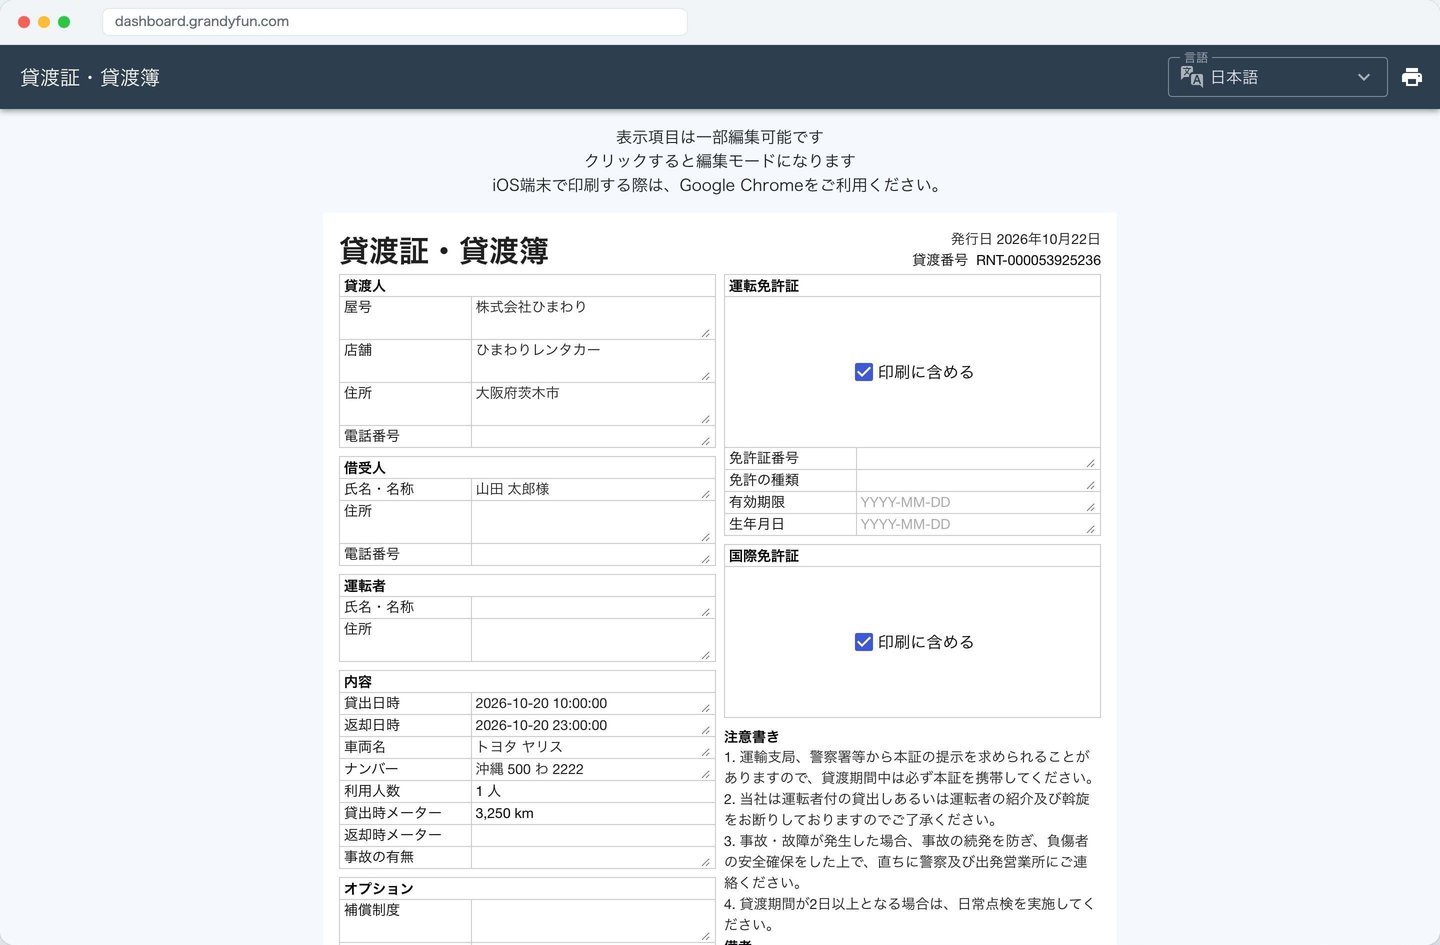This screenshot has height=945, width=1440.
Task: Click the 補償制度 field
Action: 592,921
